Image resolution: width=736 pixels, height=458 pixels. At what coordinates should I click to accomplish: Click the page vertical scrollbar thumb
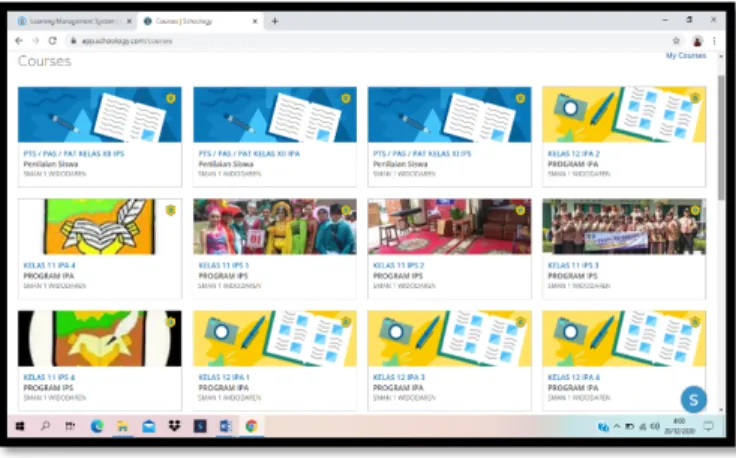[x=721, y=136]
